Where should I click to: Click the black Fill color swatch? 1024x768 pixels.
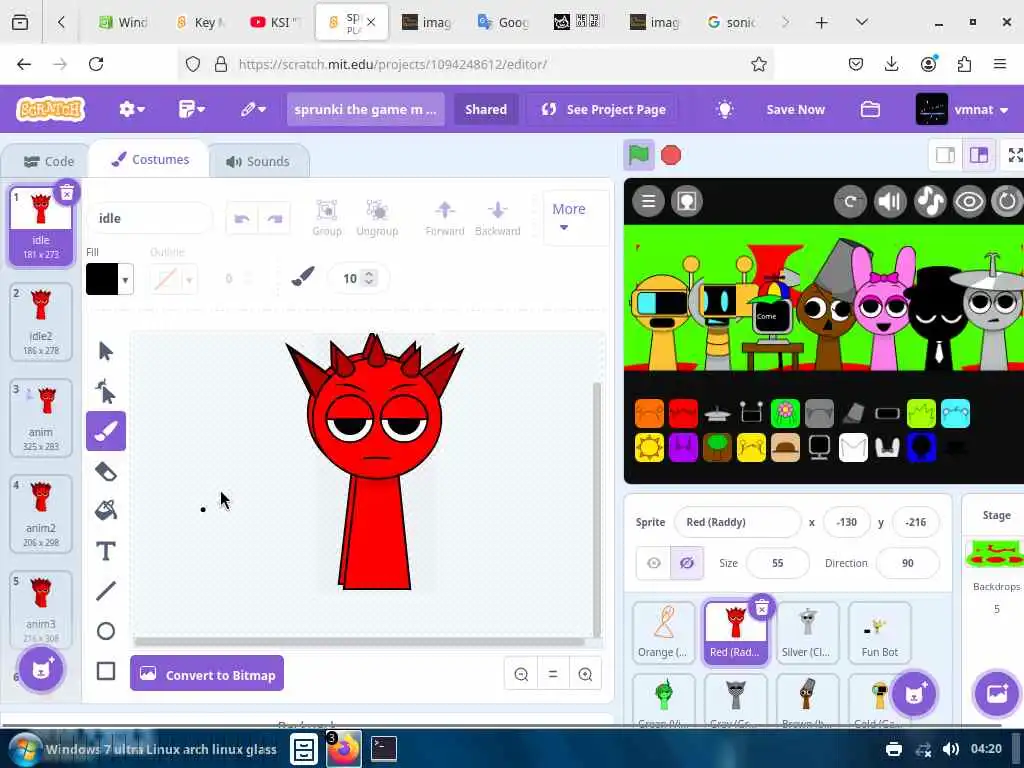[x=102, y=280]
